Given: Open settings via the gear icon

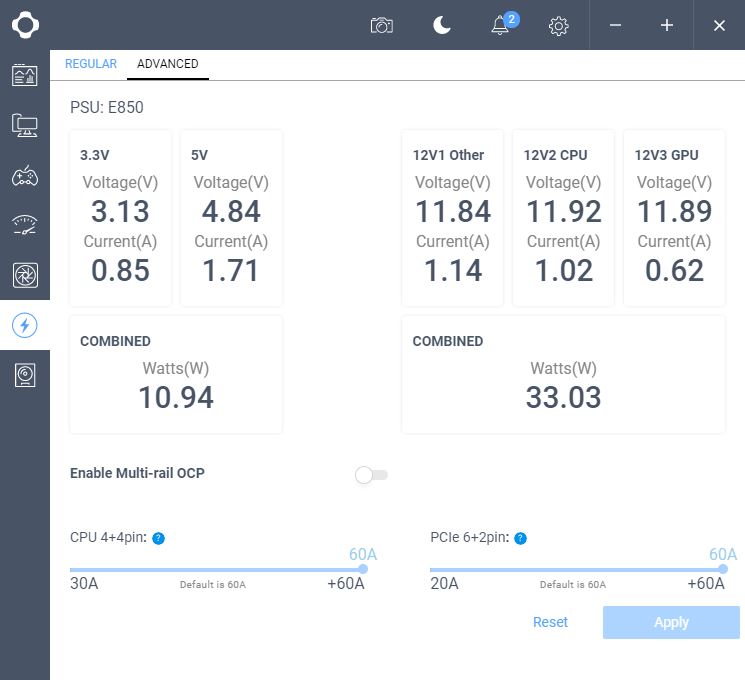Looking at the screenshot, I should coord(558,26).
